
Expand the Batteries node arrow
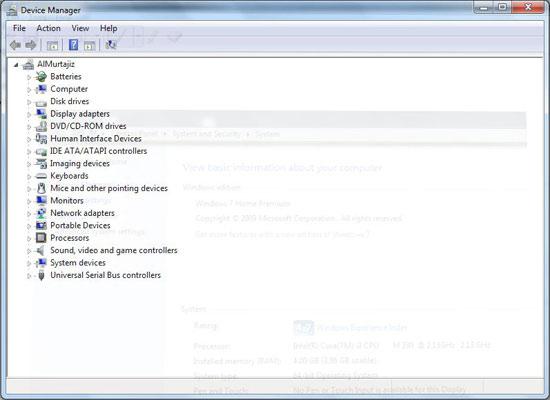[29, 77]
